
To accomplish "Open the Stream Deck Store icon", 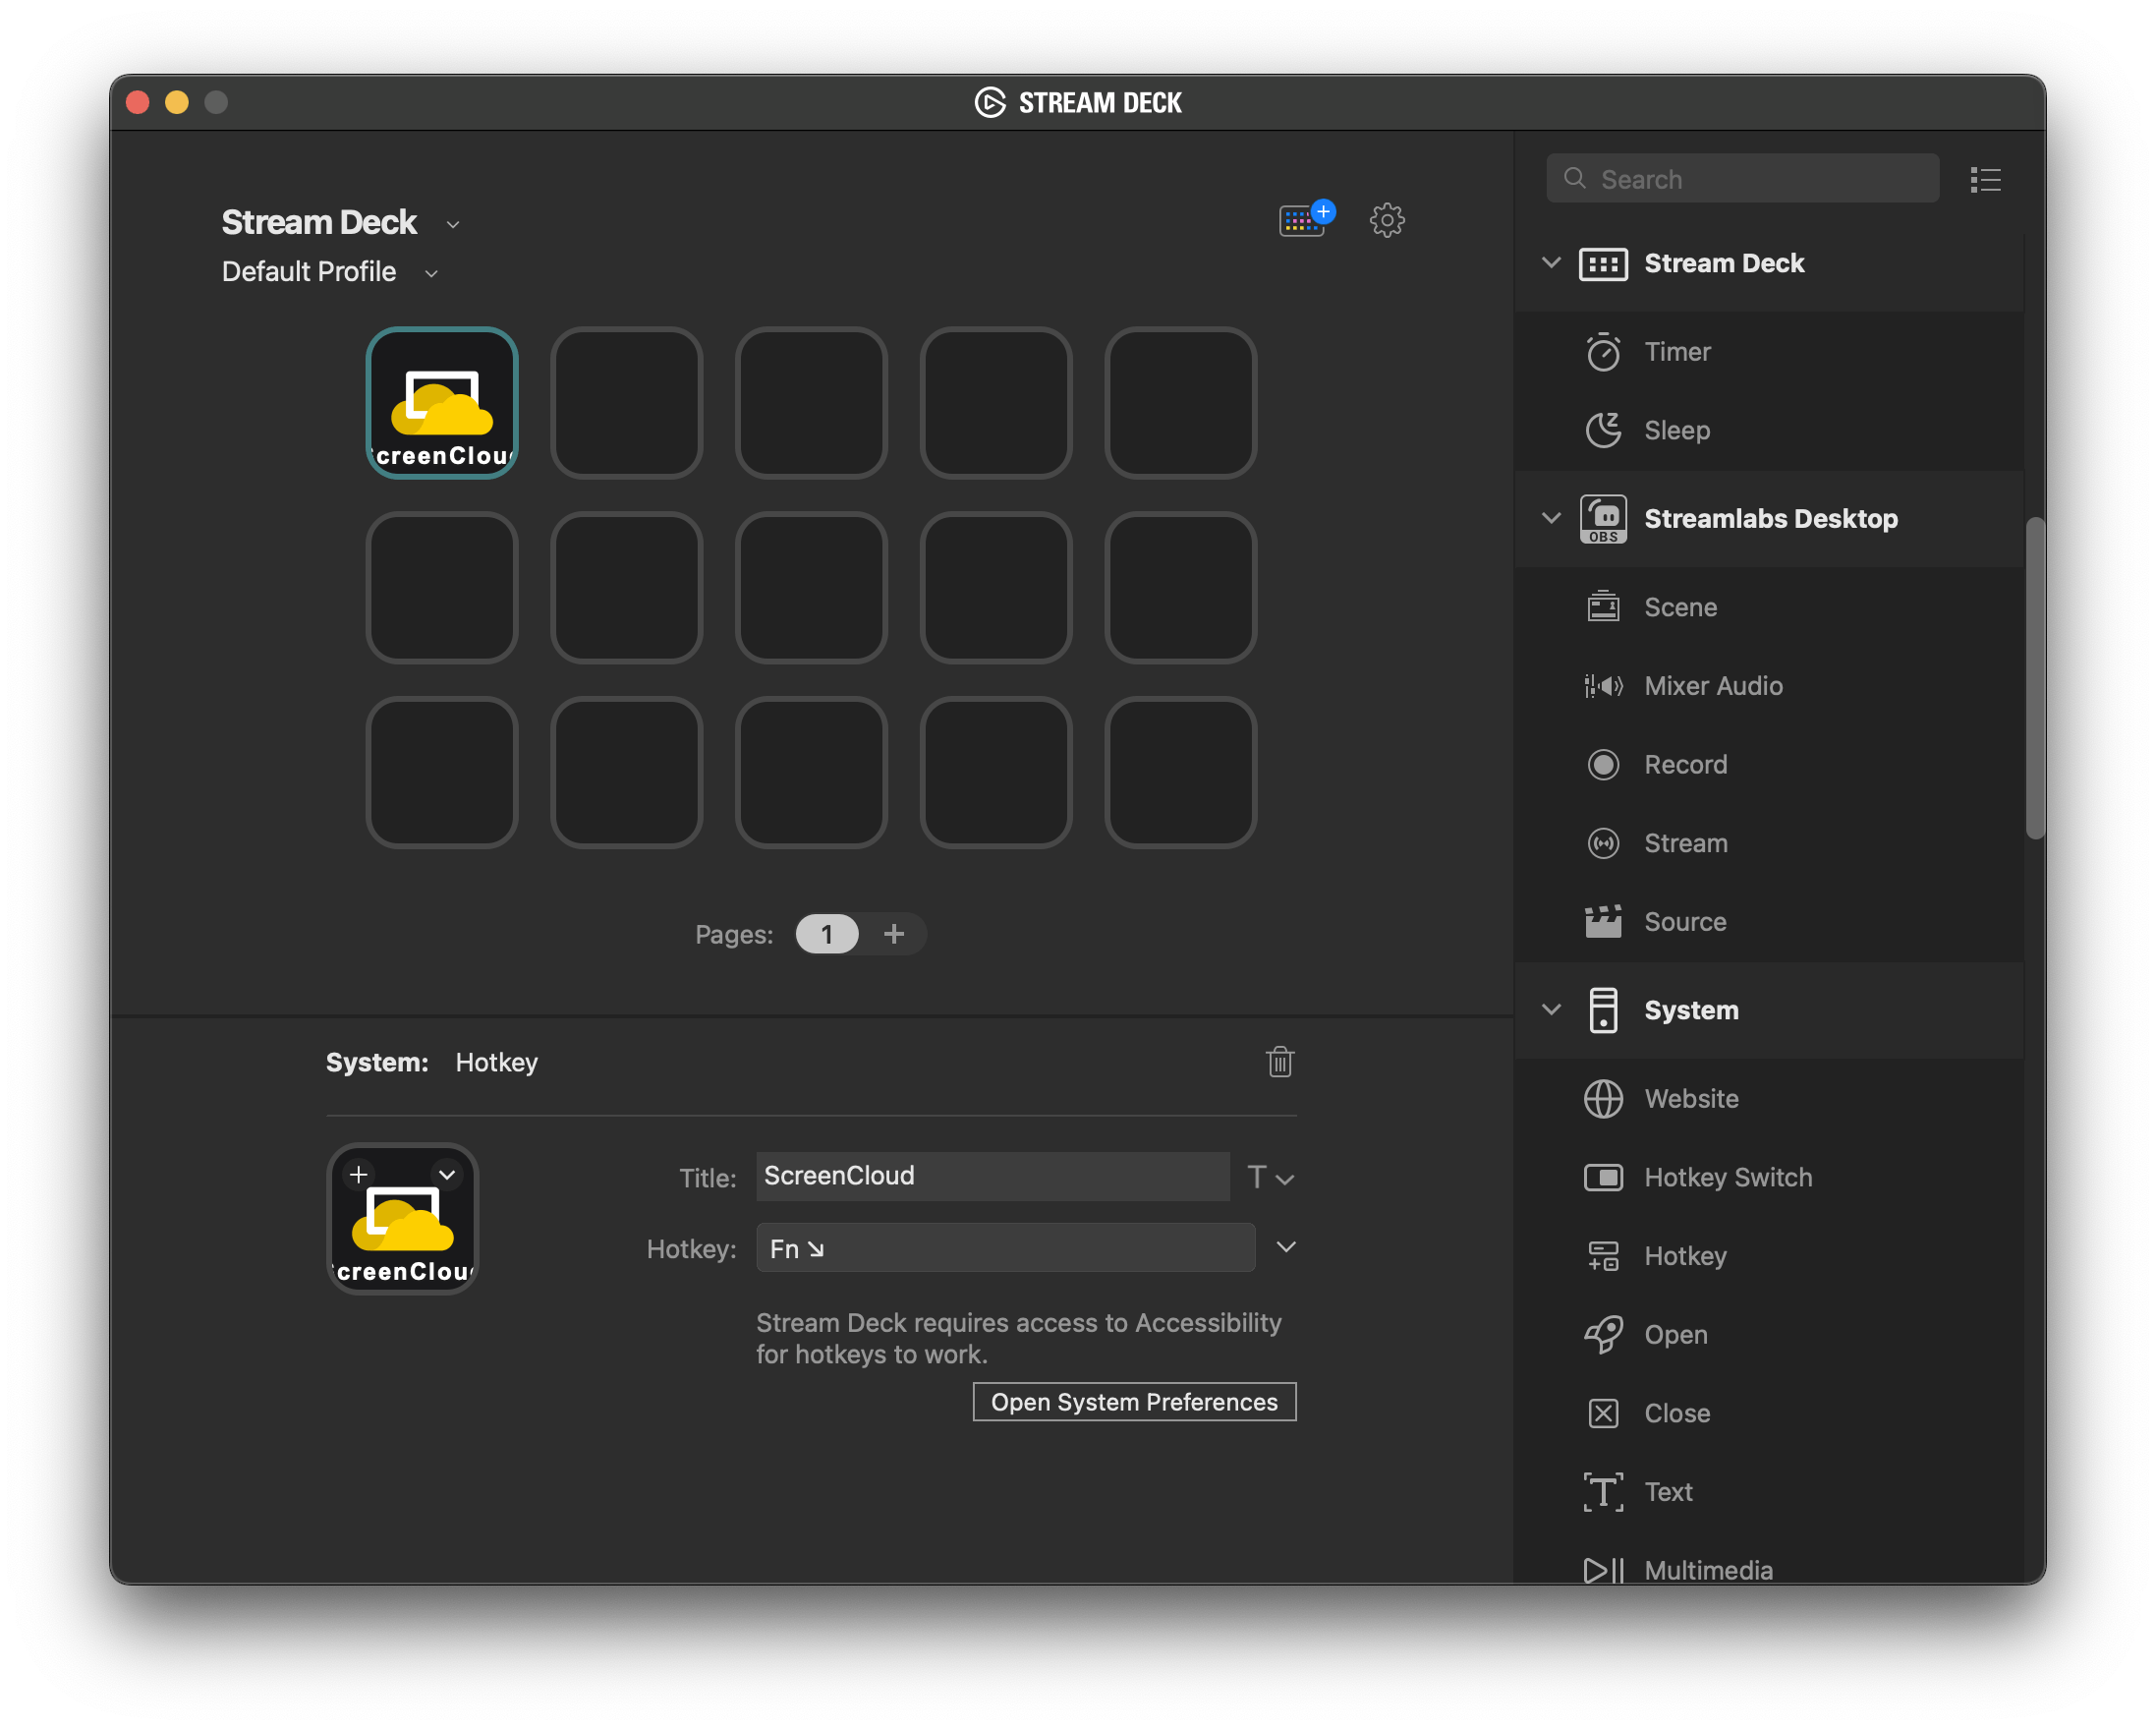I will click(1306, 219).
